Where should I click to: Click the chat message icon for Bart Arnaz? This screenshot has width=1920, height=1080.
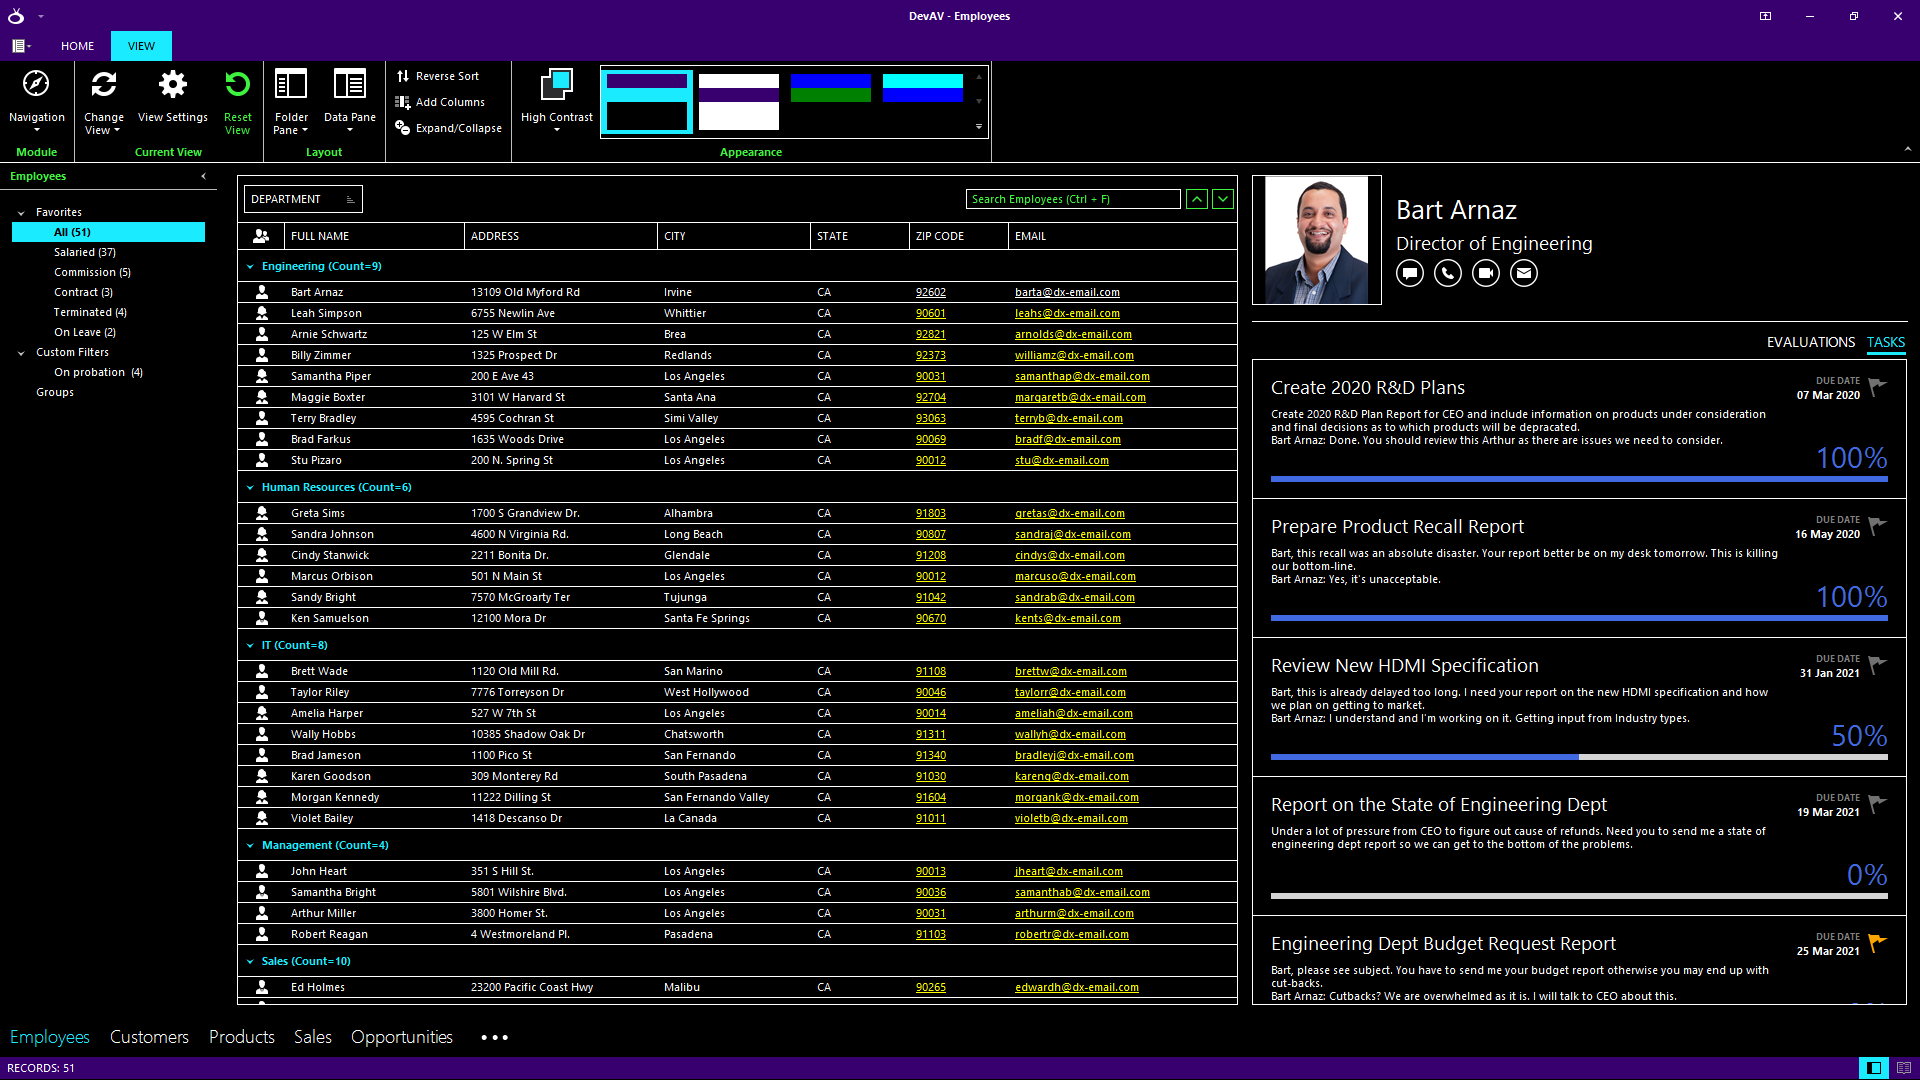click(x=1410, y=273)
